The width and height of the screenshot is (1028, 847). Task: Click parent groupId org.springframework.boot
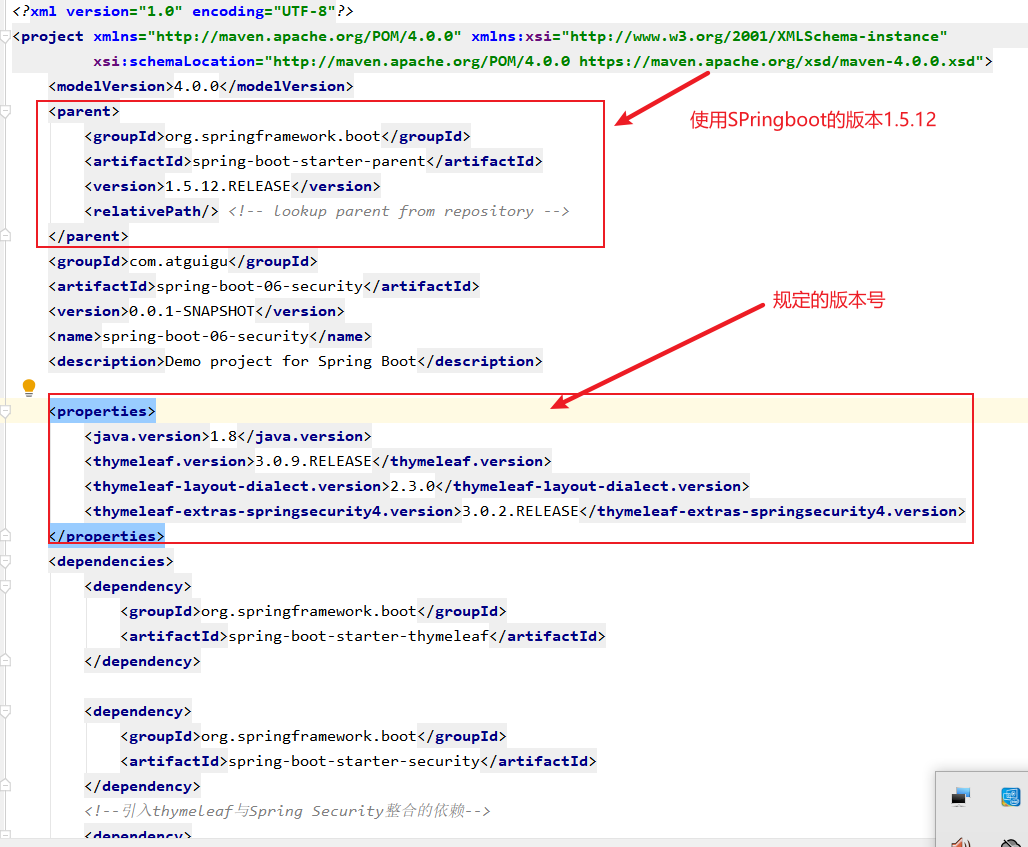(273, 136)
